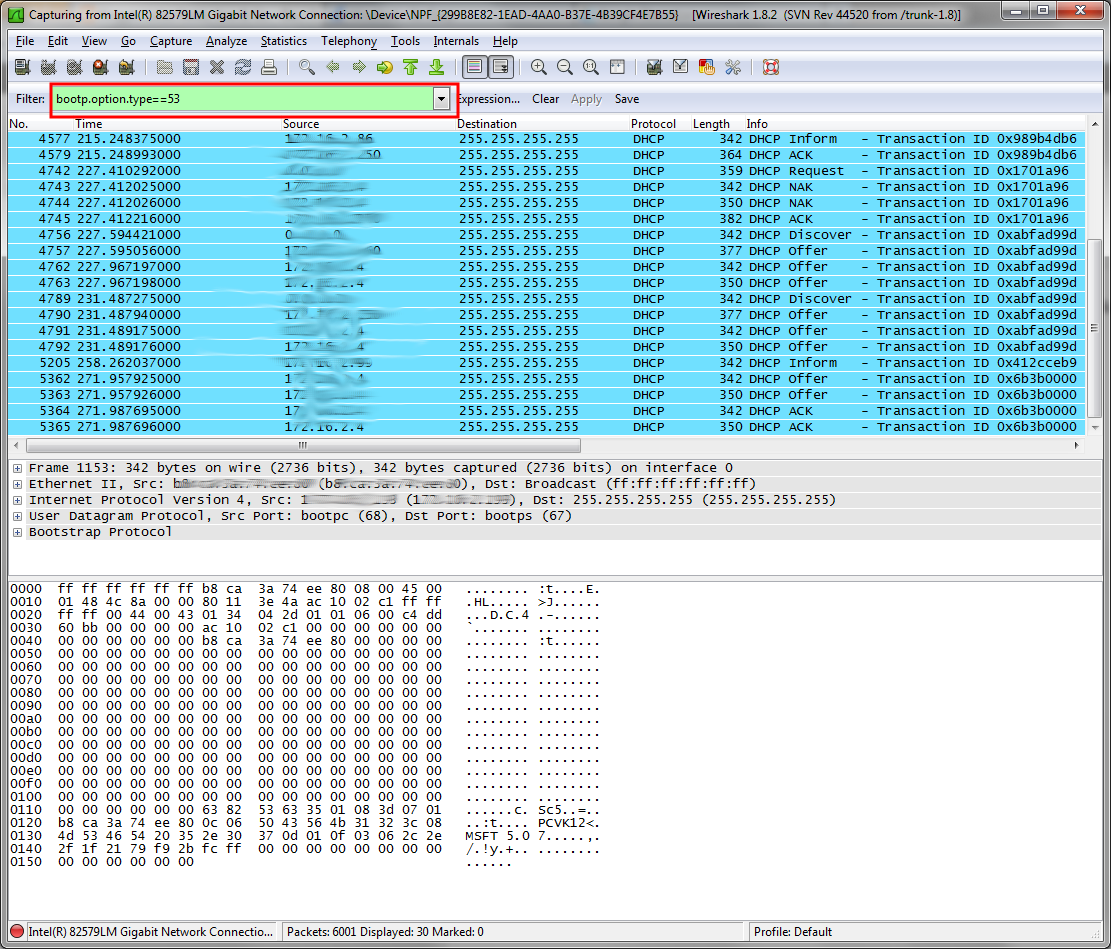1111x949 pixels.
Task: Click Clear to reset the filter
Action: [x=545, y=99]
